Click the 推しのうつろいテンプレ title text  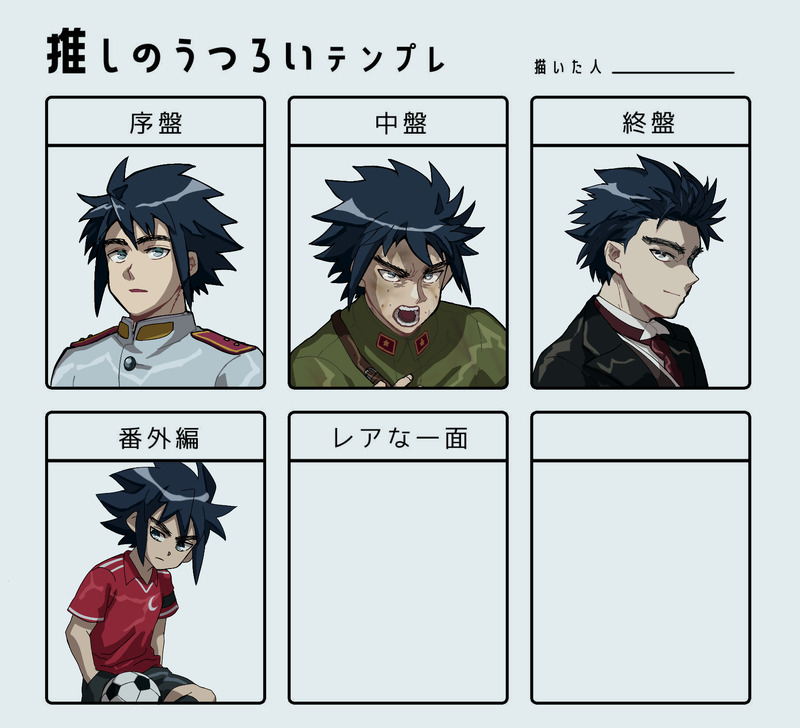point(246,53)
